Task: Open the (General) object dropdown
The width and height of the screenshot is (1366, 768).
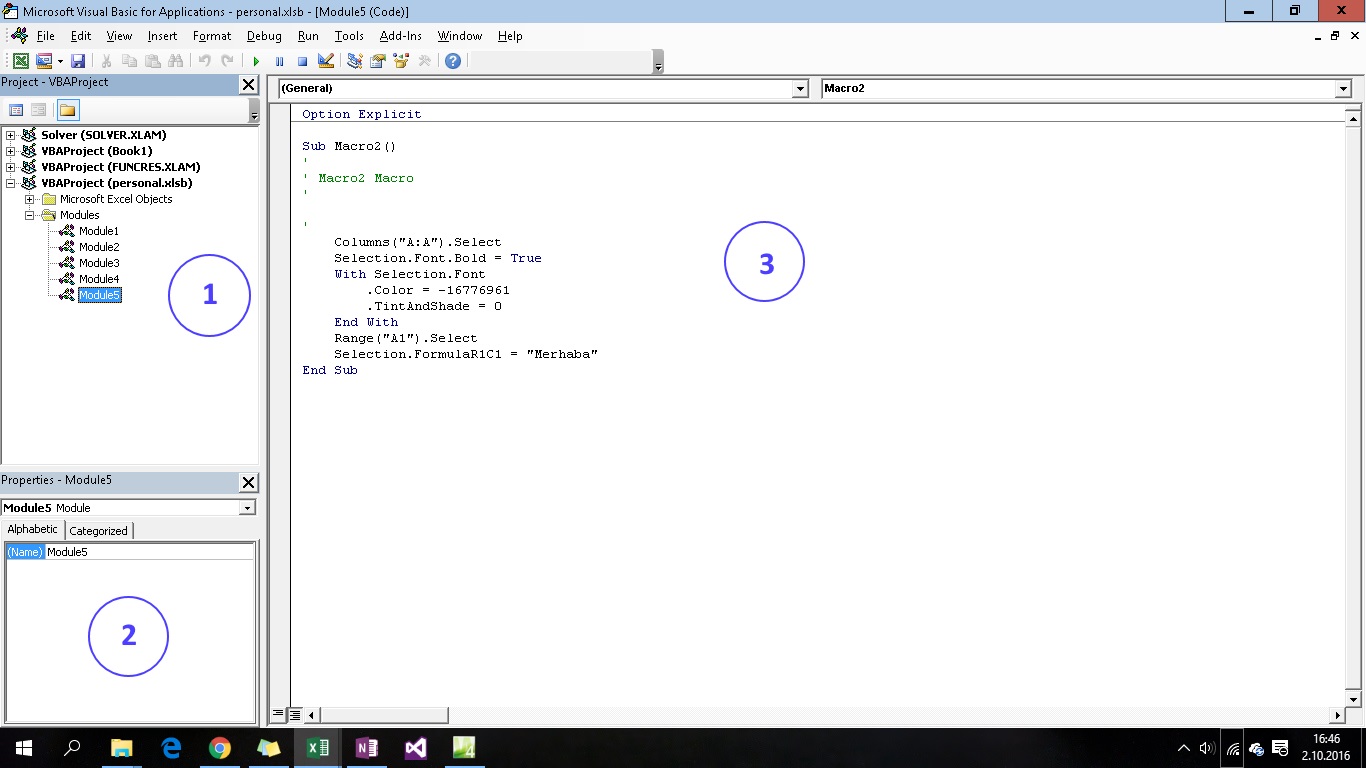Action: click(x=800, y=89)
